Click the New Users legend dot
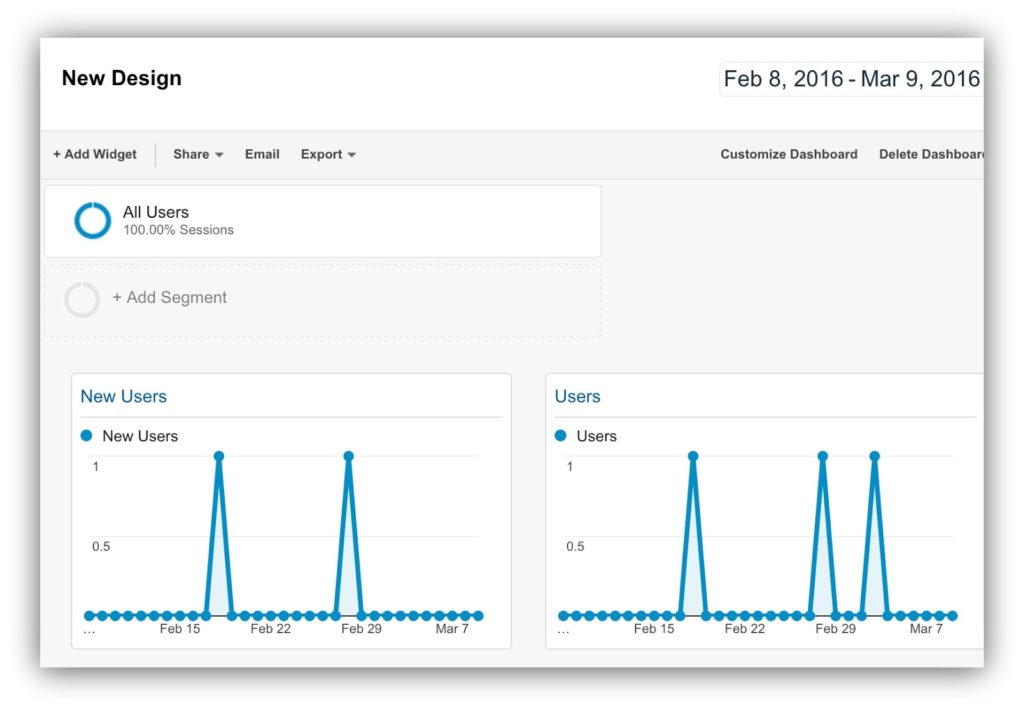 pyautogui.click(x=86, y=436)
